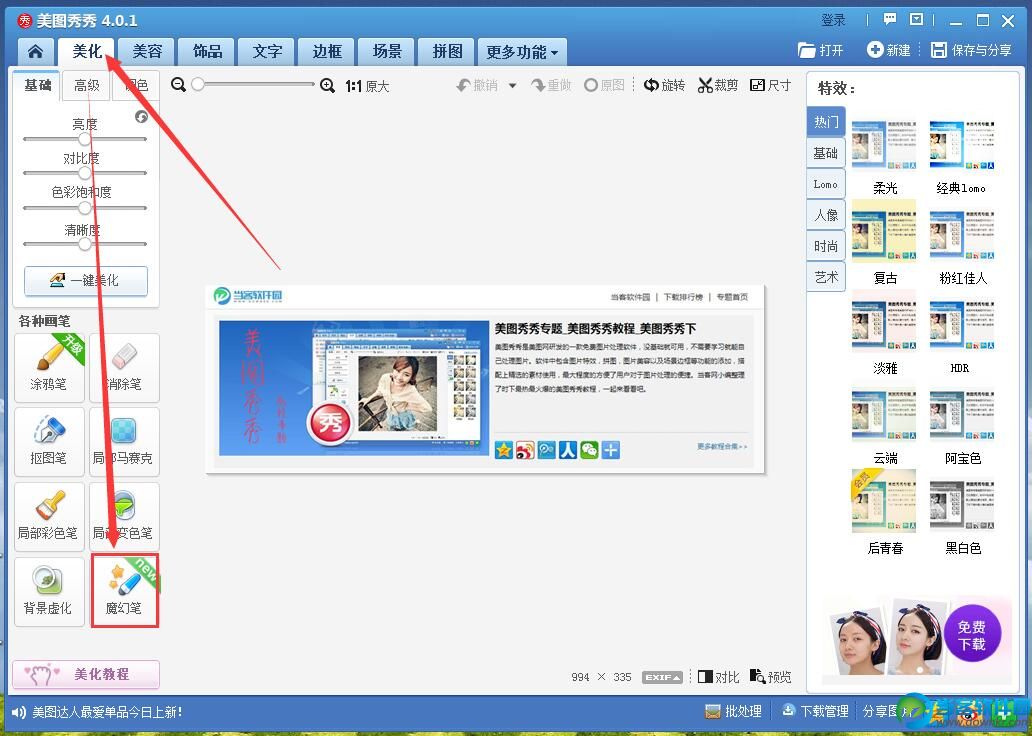Viewport: 1032px width, 736px height.
Task: Show the 热门 effects category
Action: (826, 122)
